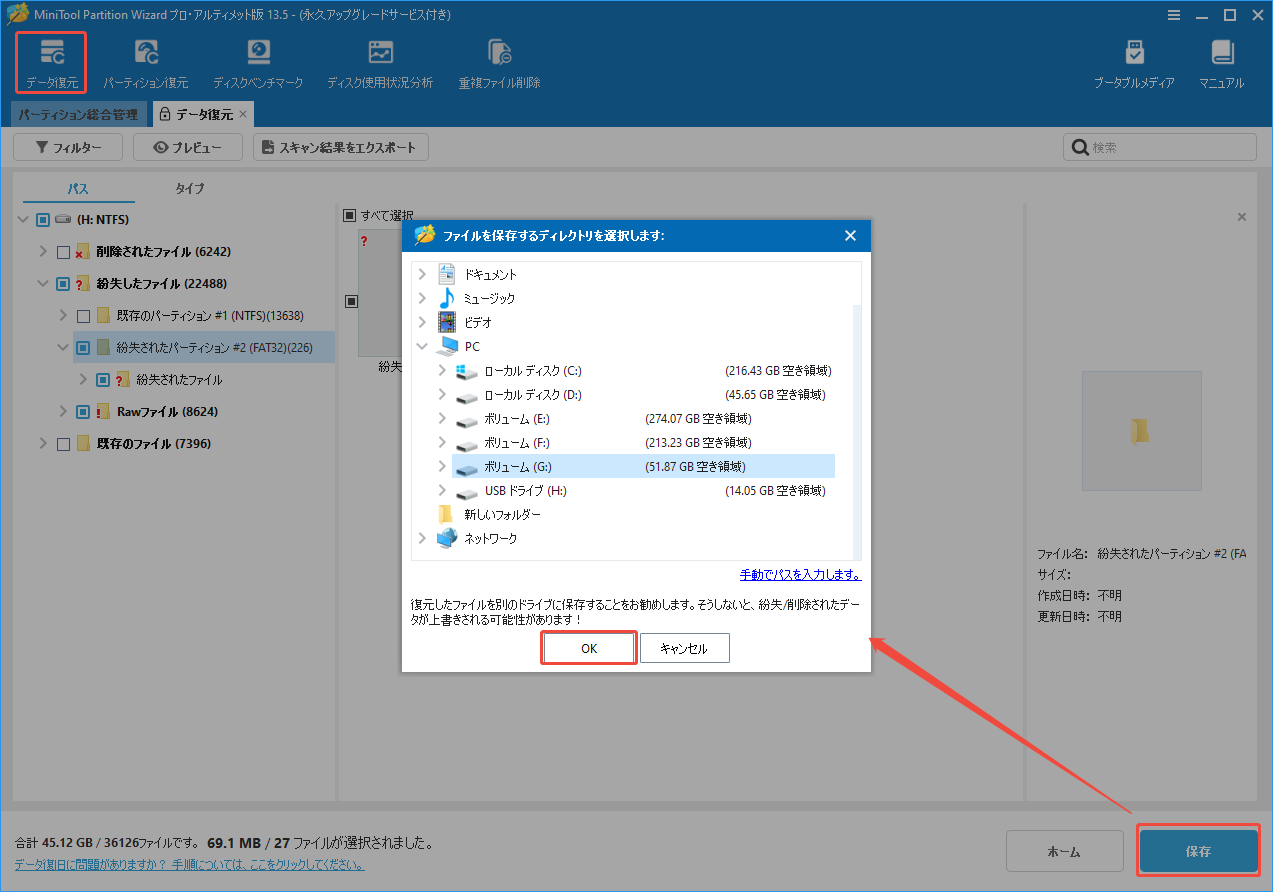Start 重複ファイル削除 tool

click(x=498, y=60)
